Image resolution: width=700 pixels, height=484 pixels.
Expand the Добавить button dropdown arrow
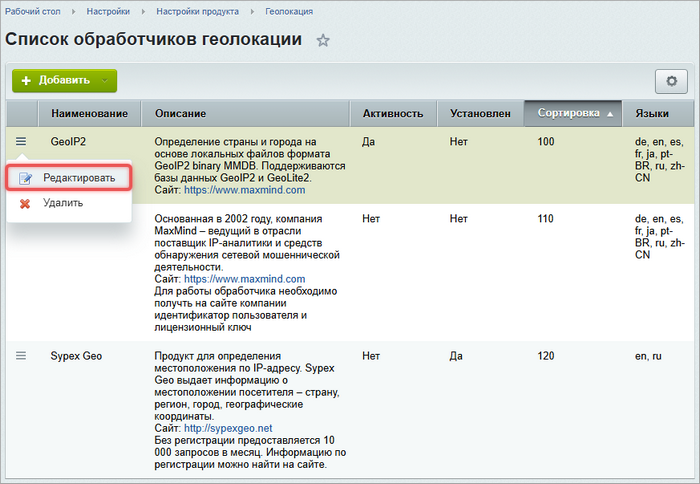(105, 80)
